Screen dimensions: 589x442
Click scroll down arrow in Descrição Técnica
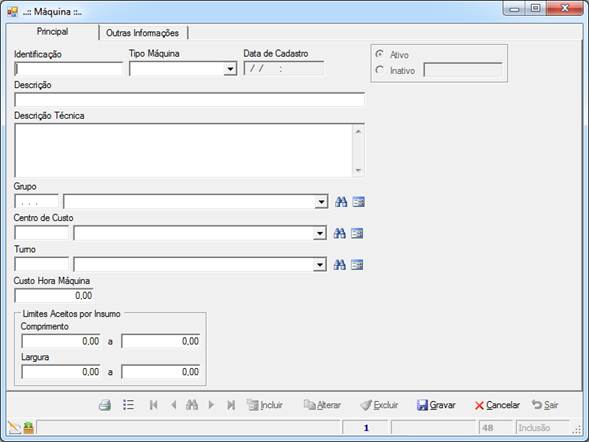click(x=358, y=170)
